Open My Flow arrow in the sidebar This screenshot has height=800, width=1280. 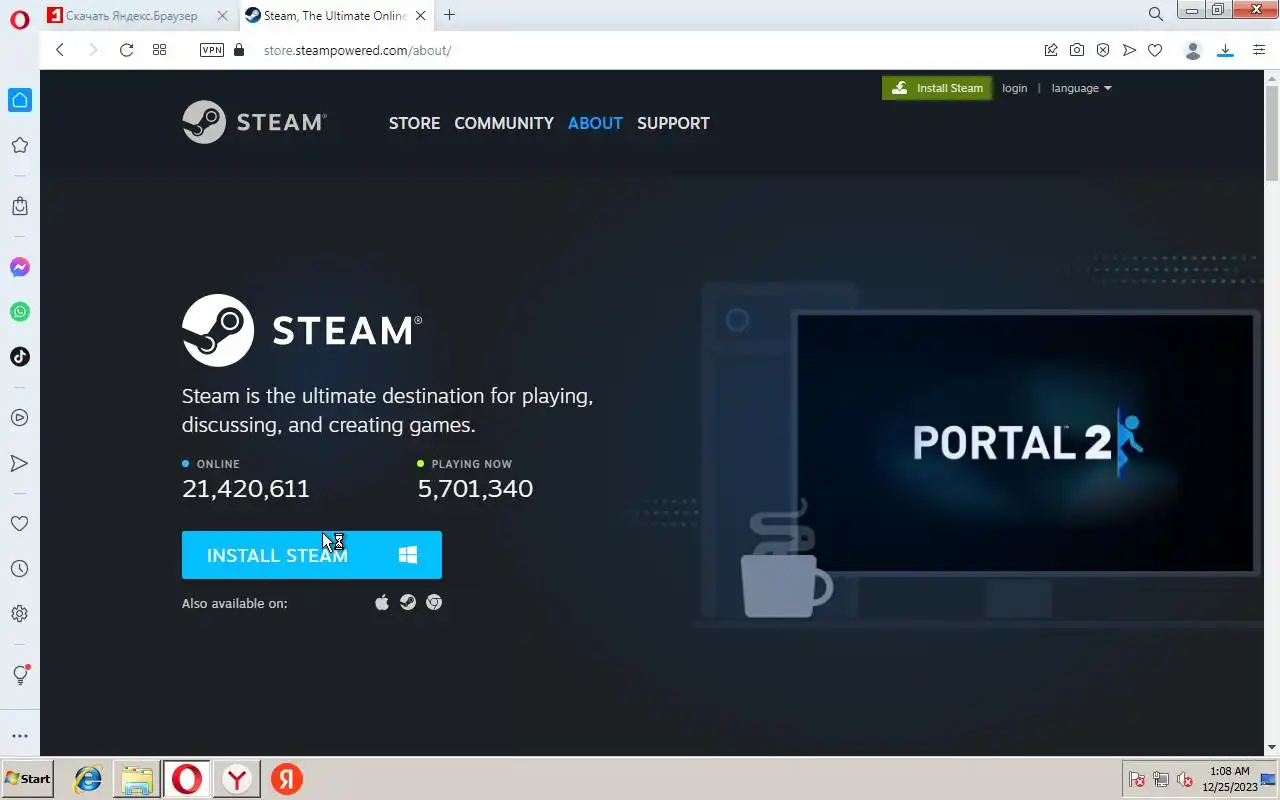(x=19, y=463)
